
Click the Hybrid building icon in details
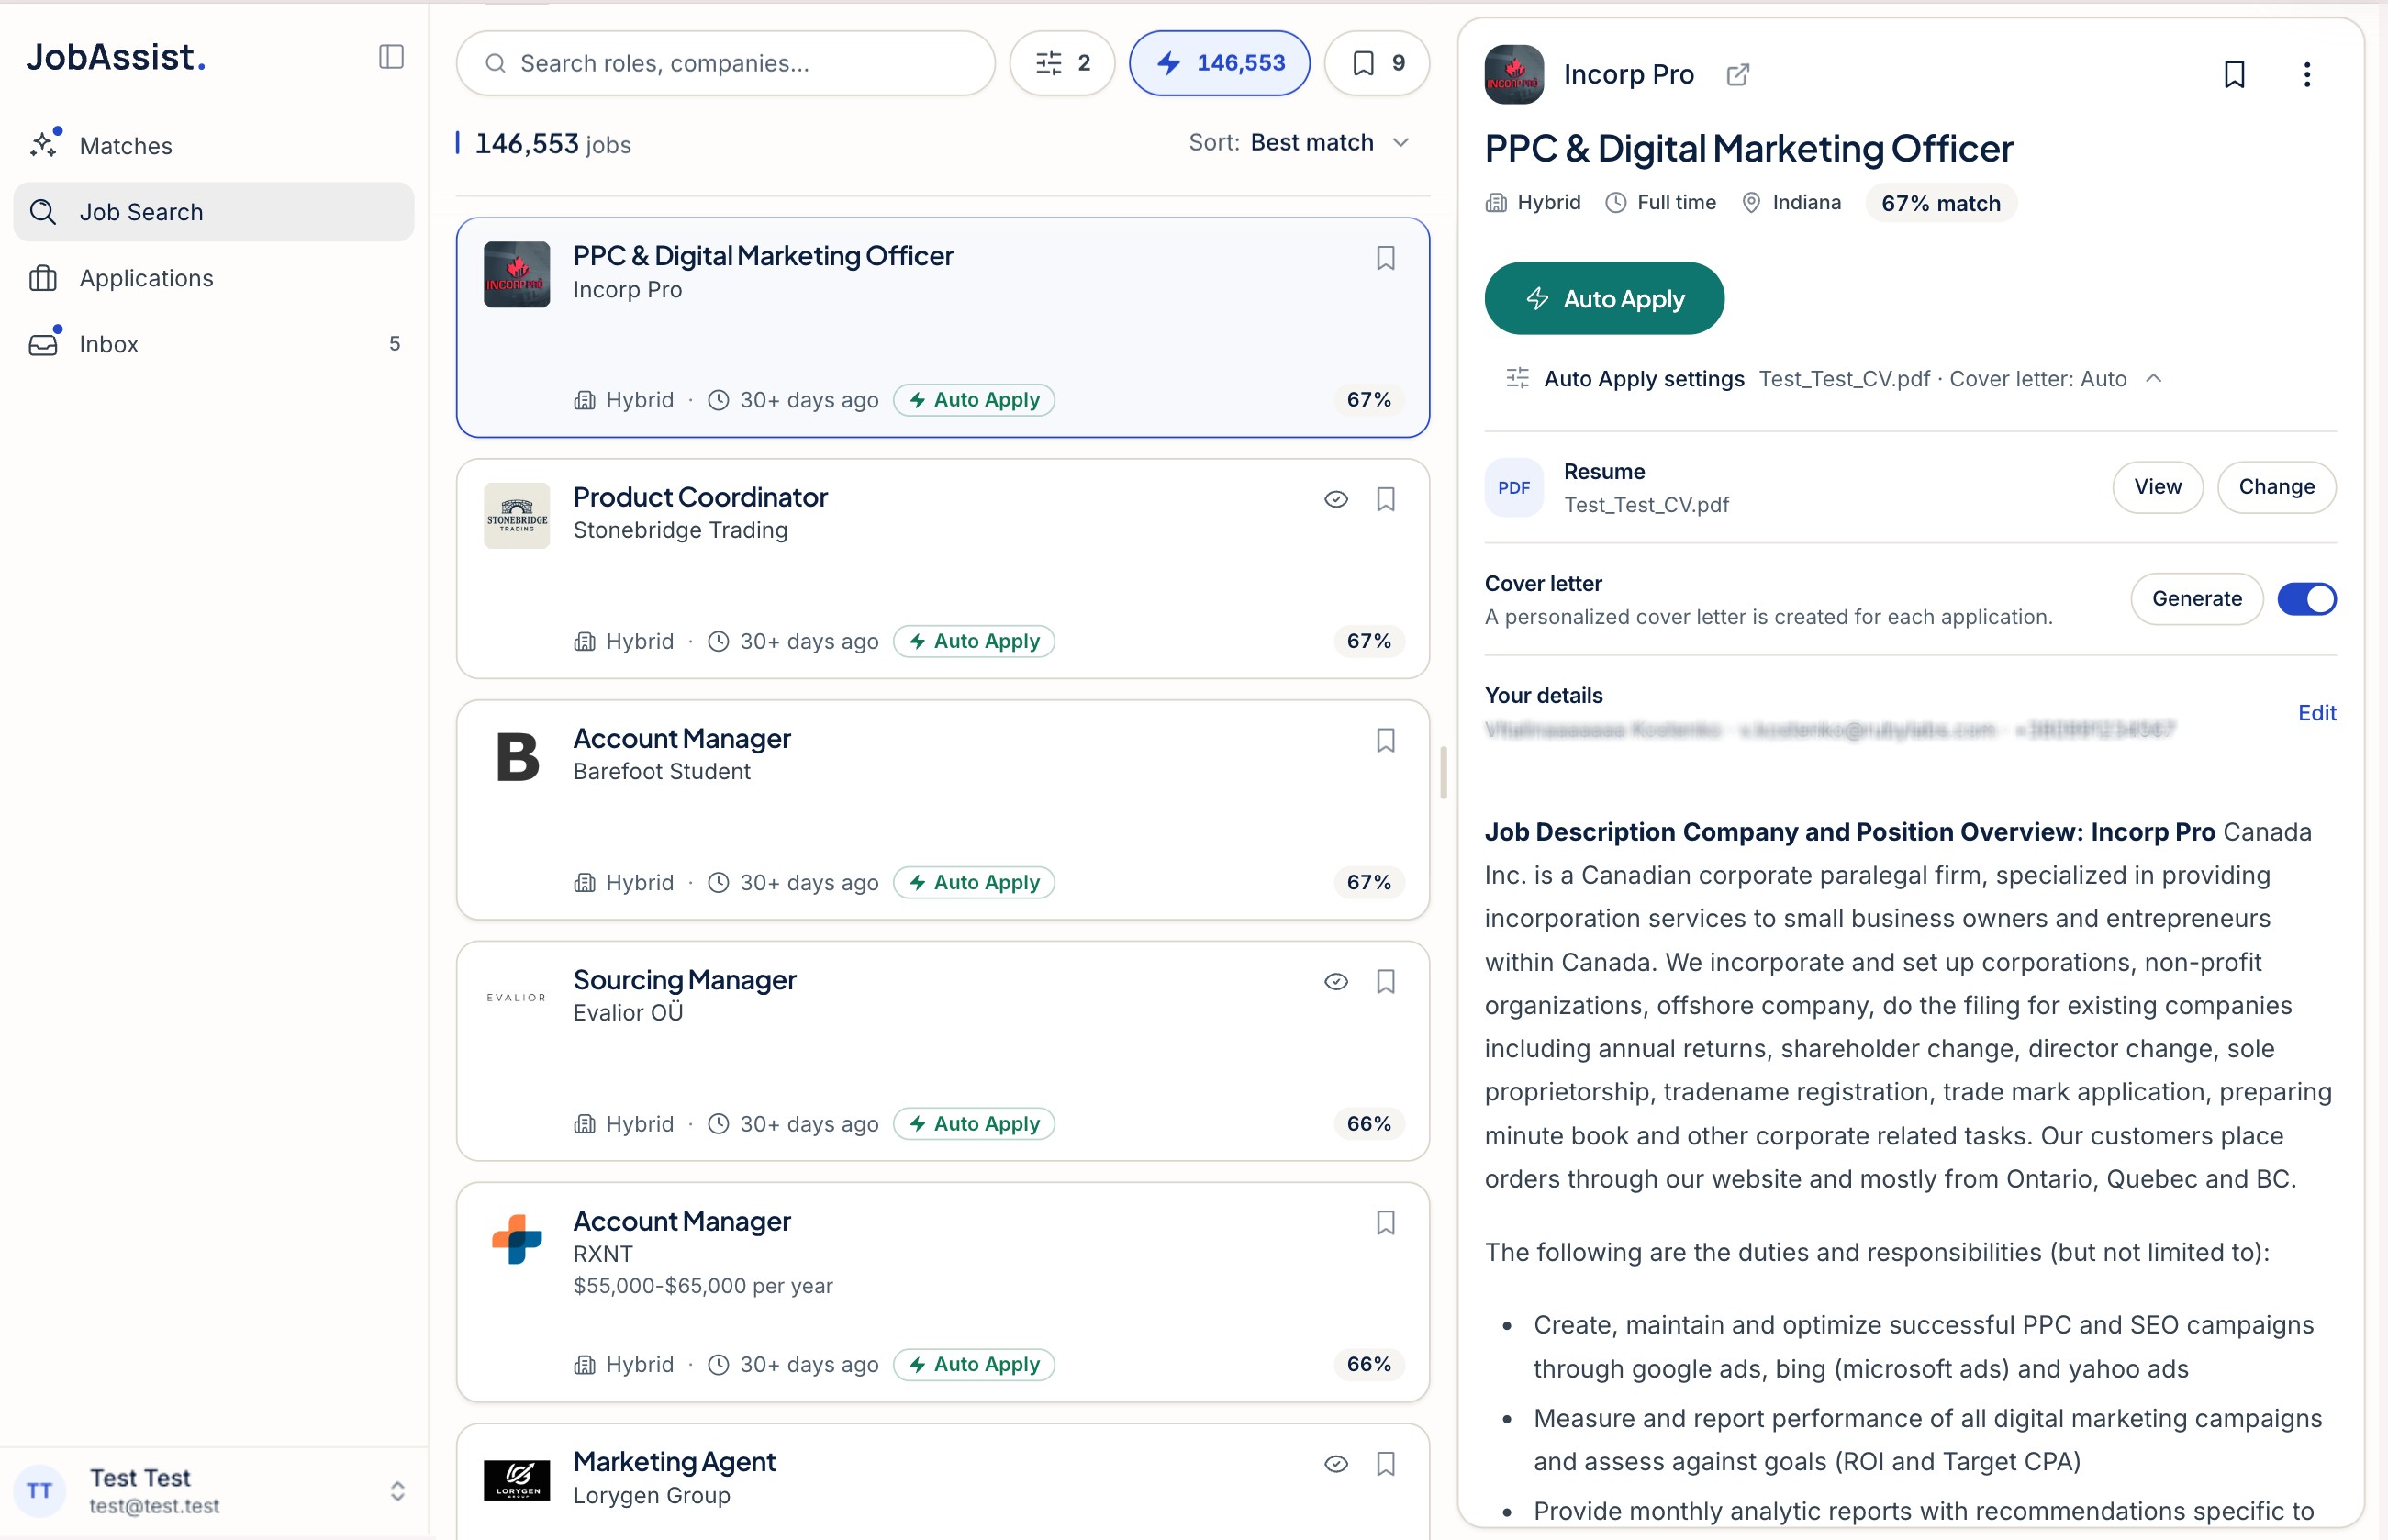point(1496,203)
